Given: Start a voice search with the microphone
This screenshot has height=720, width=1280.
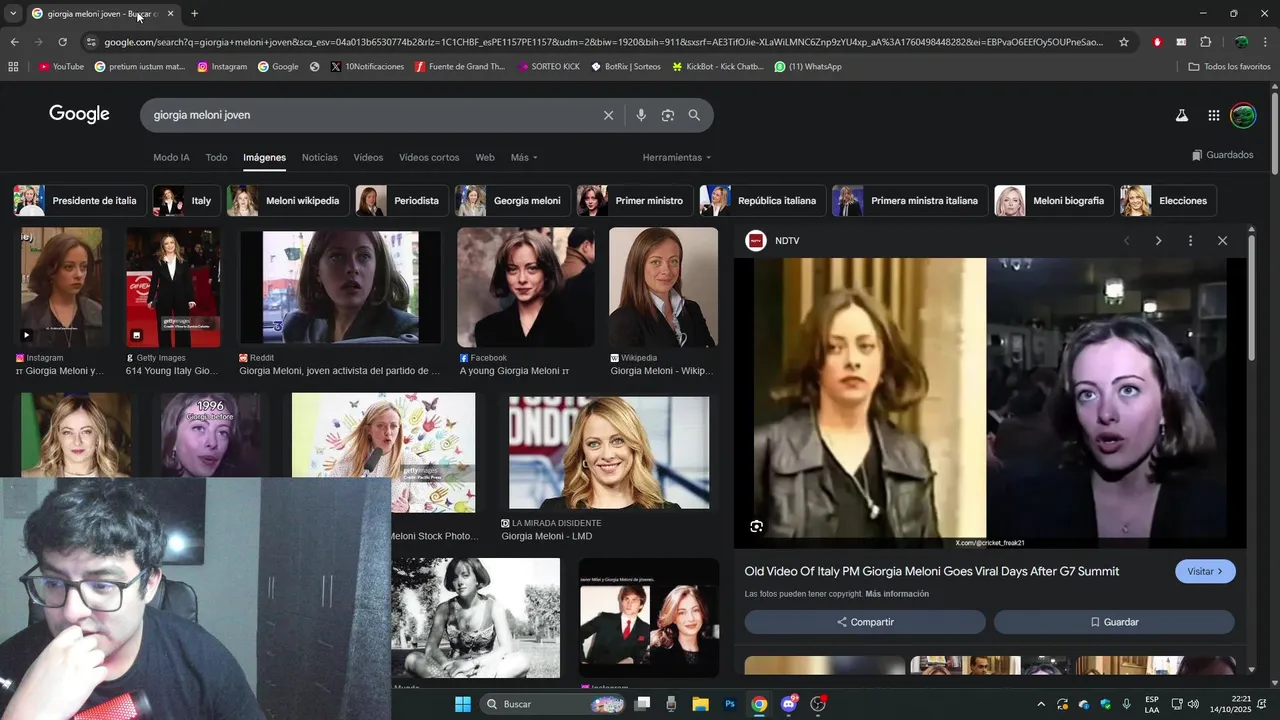Looking at the screenshot, I should (641, 115).
